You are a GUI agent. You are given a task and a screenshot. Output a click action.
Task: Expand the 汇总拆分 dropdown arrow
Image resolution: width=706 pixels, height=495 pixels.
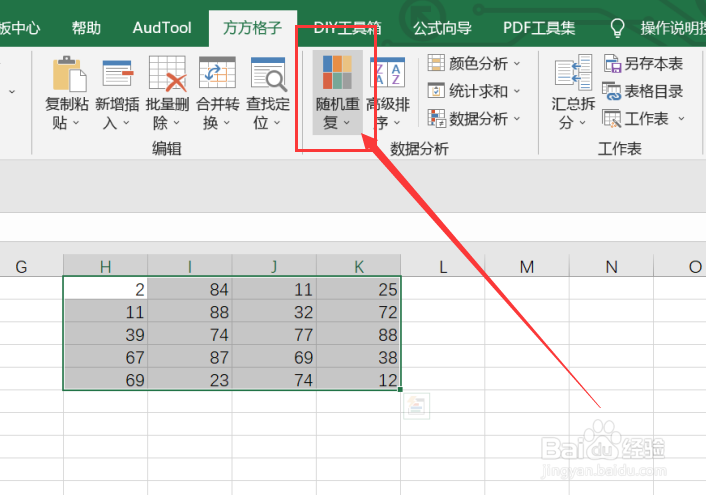(x=582, y=123)
